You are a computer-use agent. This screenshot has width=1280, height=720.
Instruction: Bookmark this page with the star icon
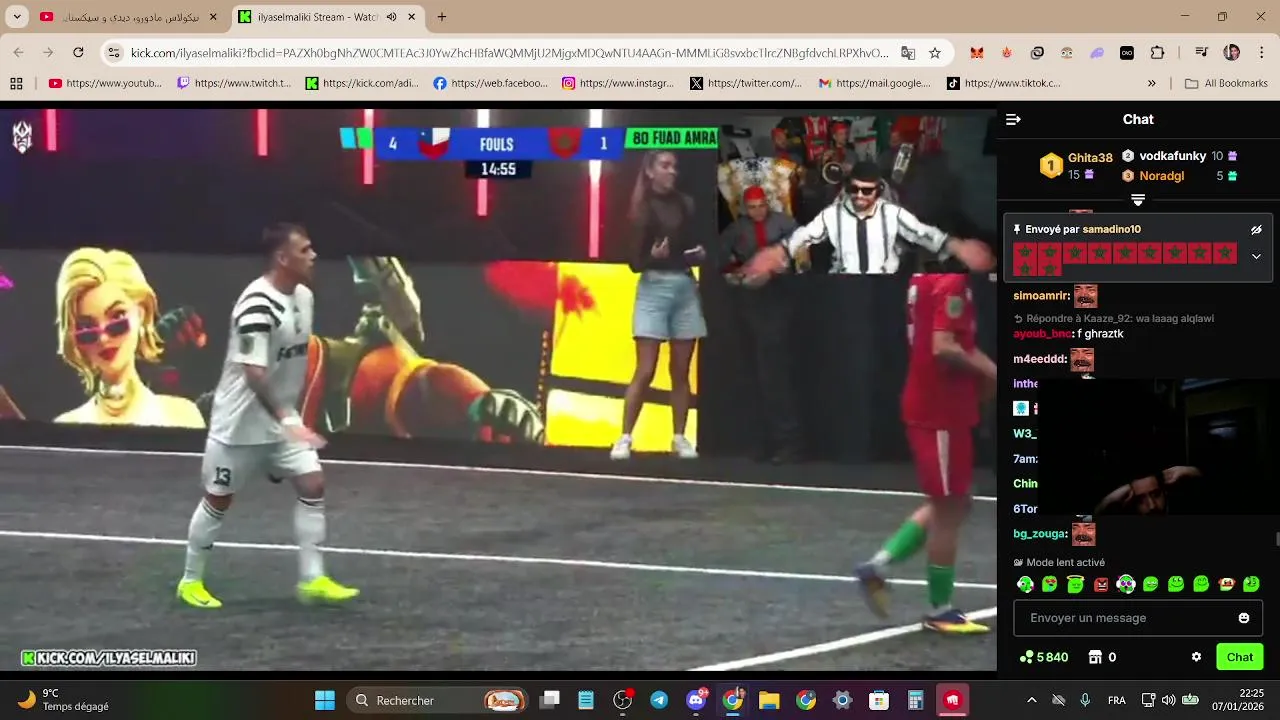[x=935, y=53]
